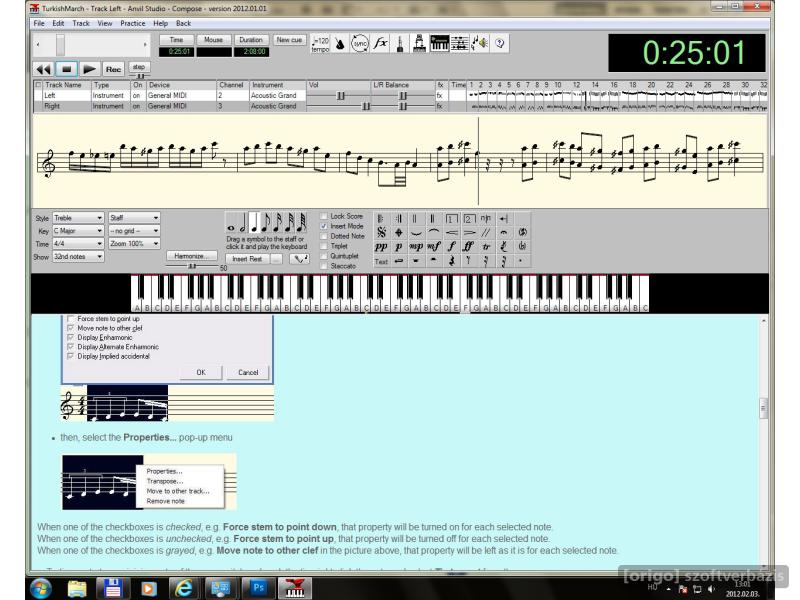This screenshot has height=600, width=800.
Task: Select the second ending bracket symbol
Action: (x=468, y=219)
